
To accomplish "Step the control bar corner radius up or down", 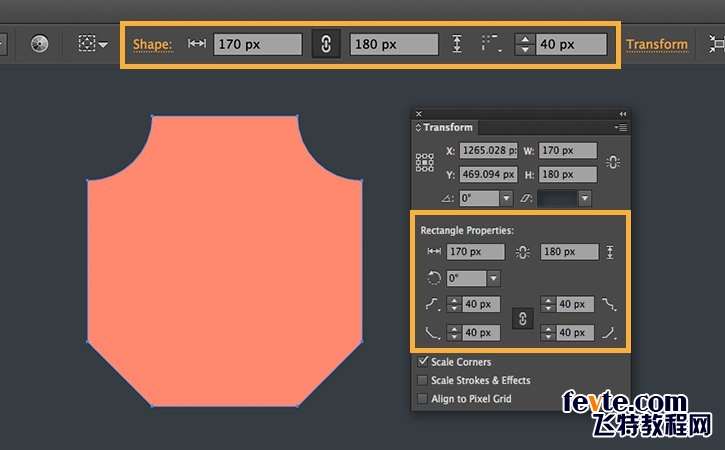I will click(525, 44).
